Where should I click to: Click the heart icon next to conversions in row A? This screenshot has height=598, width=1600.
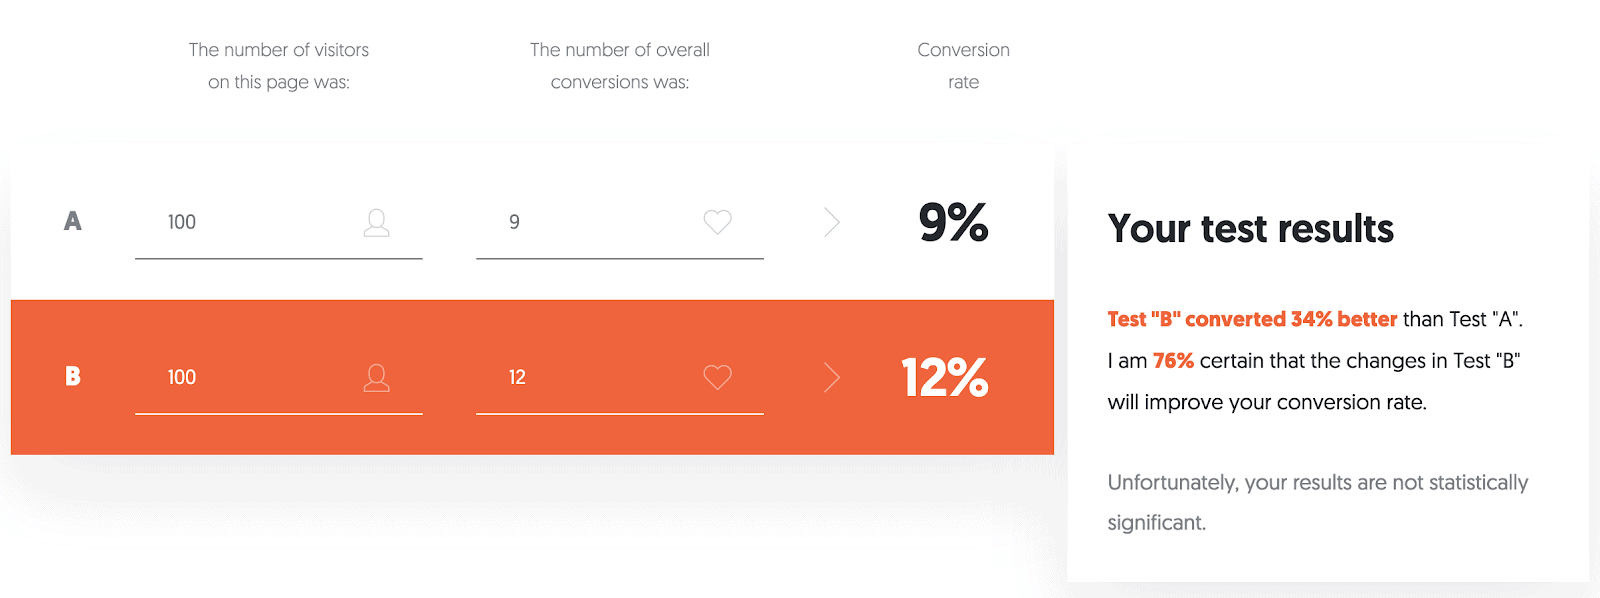pos(716,222)
